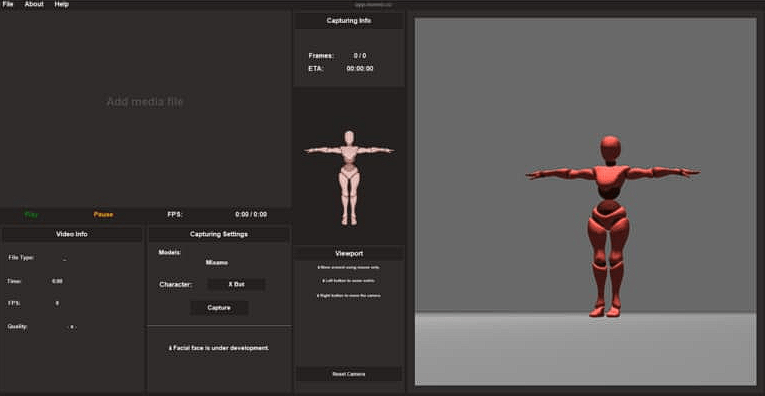Screen dimensions: 765x396
Task: Click the File Type label
Action: [21, 257]
